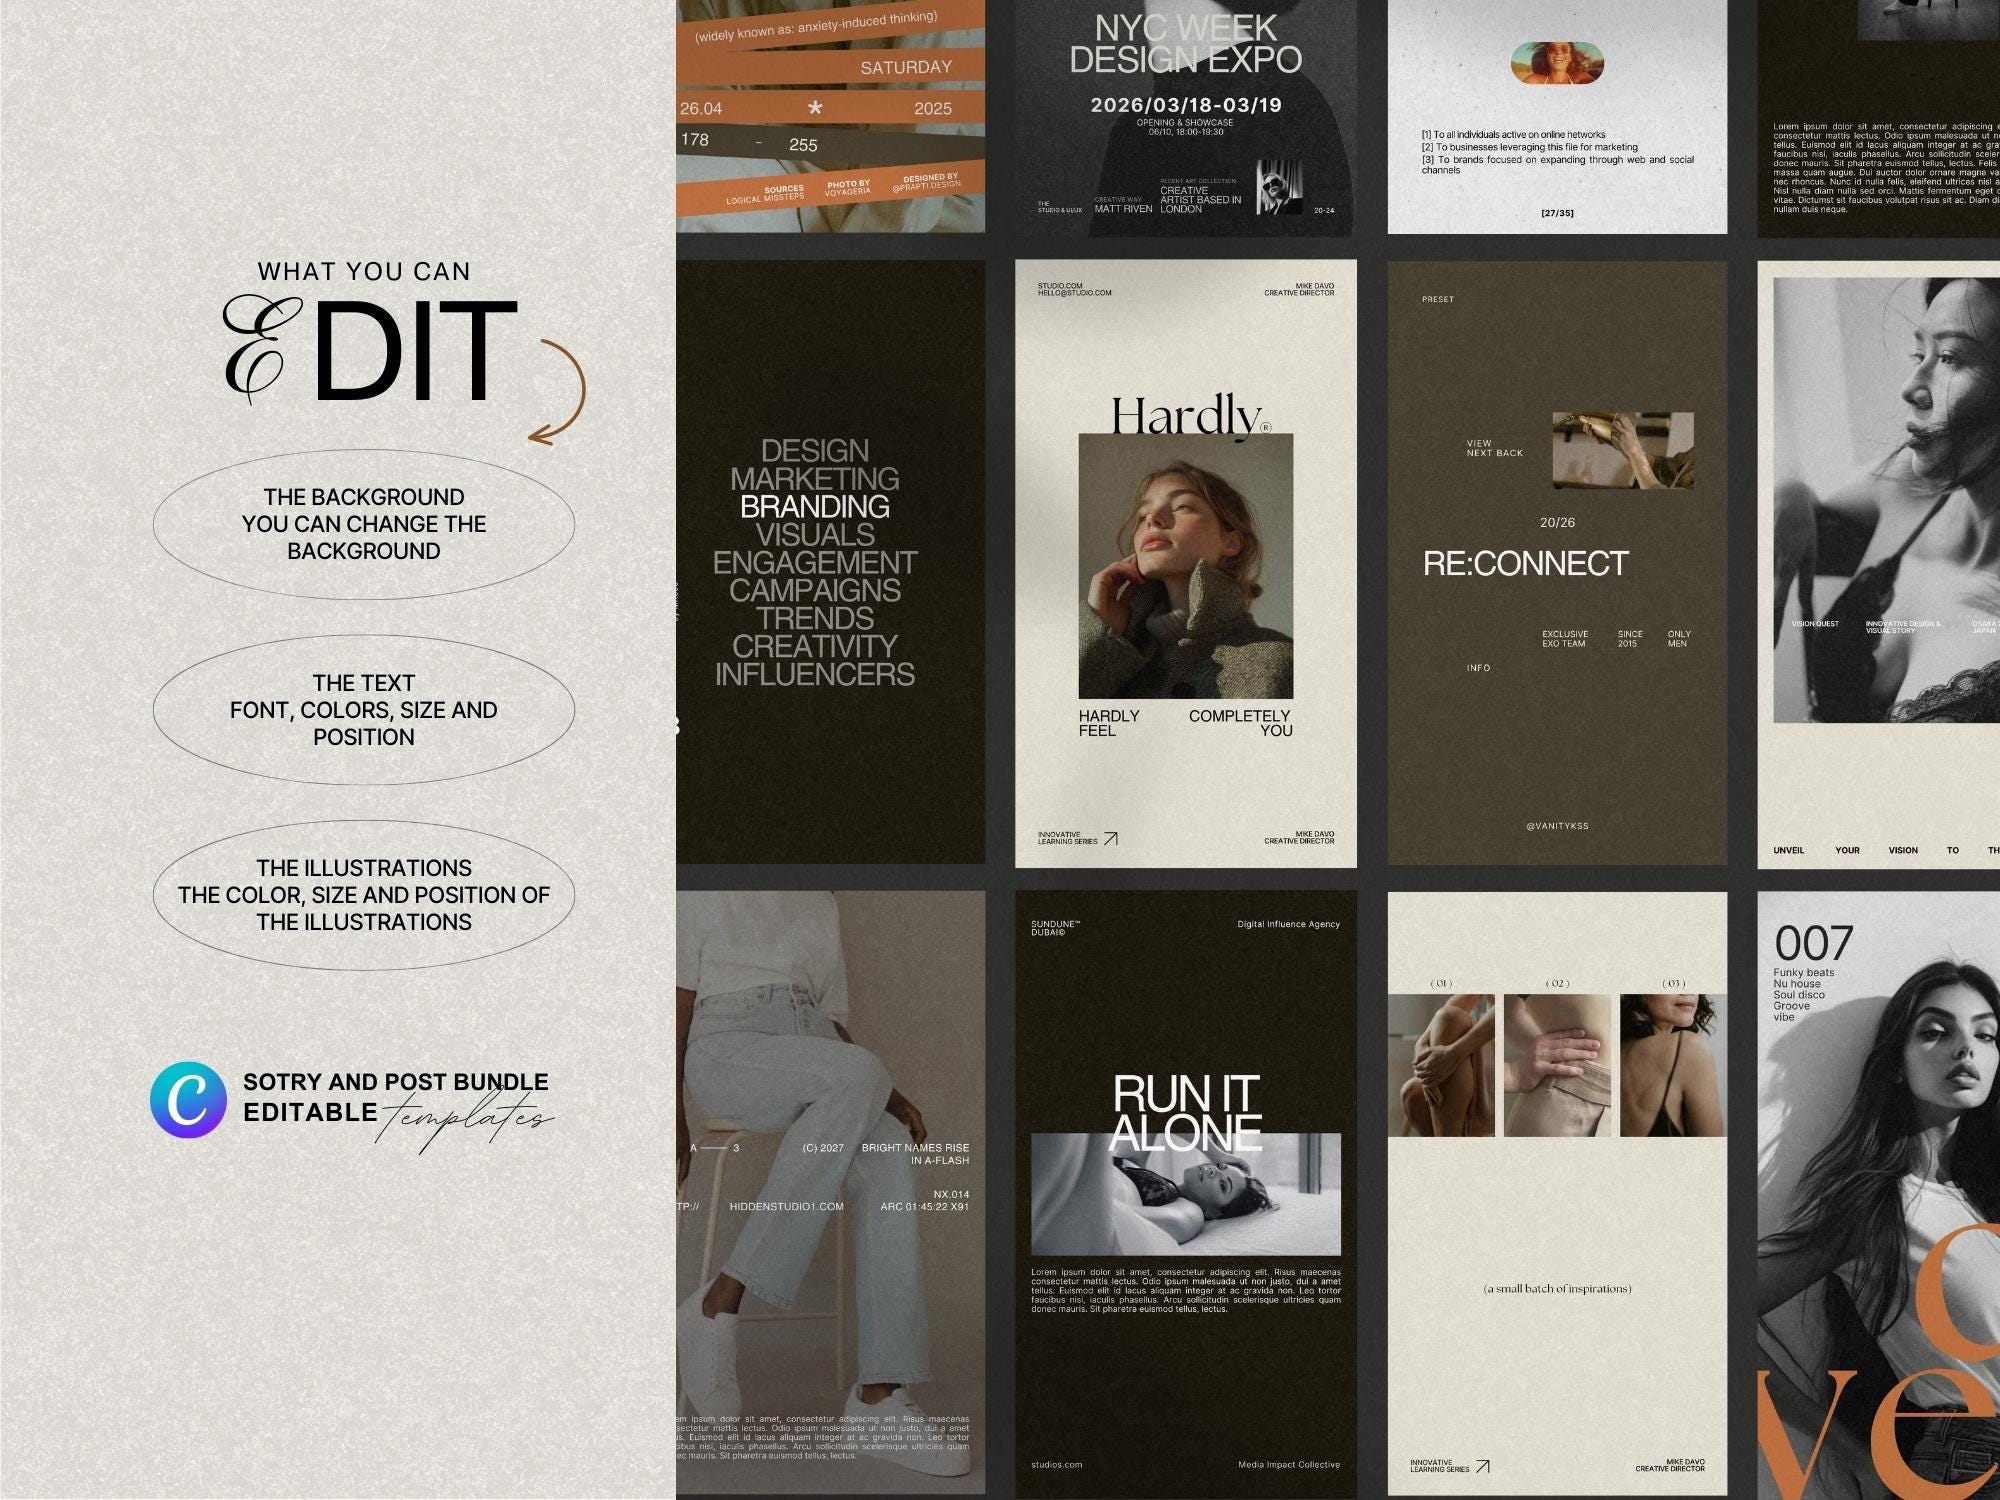Click the diagonal arrow on the inspirations card footer
The width and height of the screenshot is (2000, 1500).
click(x=1483, y=1466)
